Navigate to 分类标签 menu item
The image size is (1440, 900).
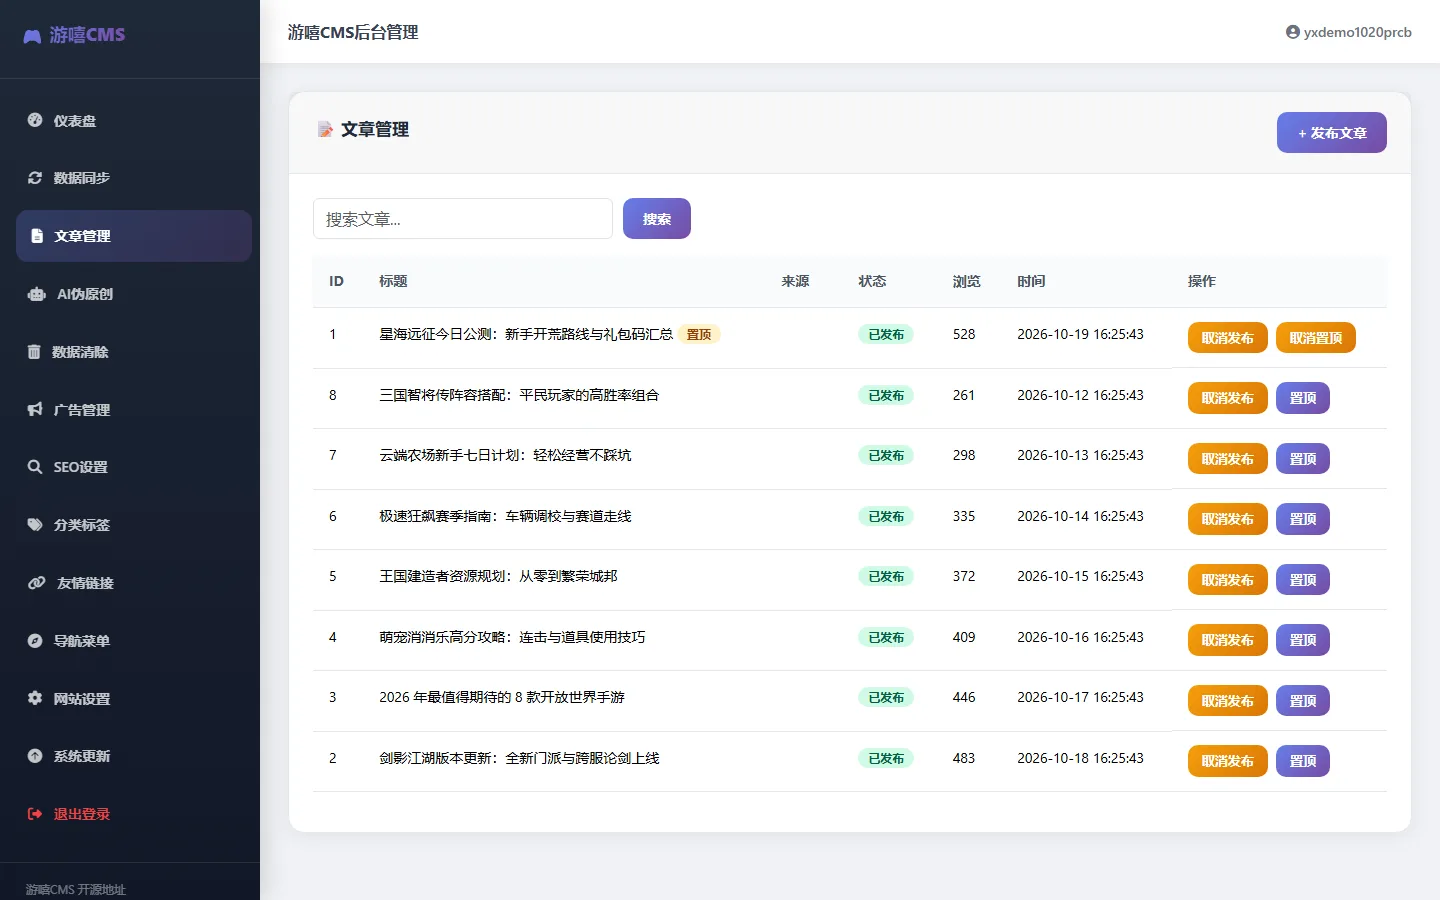[134, 525]
